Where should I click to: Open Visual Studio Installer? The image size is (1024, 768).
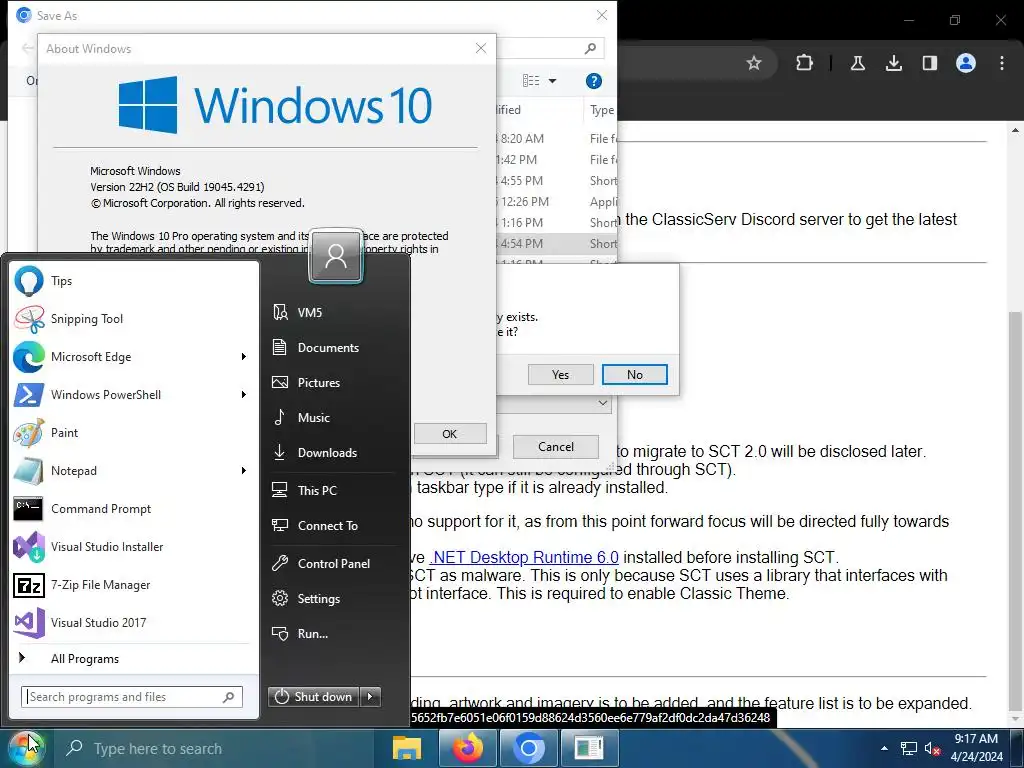134,547
